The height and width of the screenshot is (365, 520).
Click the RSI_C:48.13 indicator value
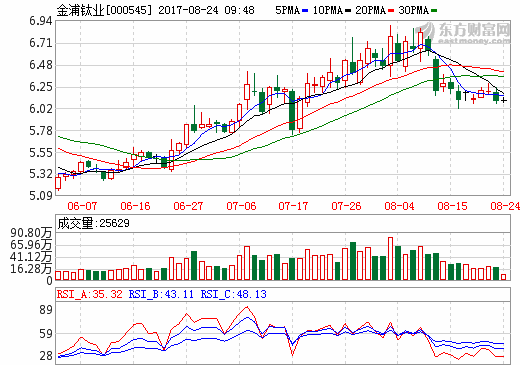click(x=233, y=294)
